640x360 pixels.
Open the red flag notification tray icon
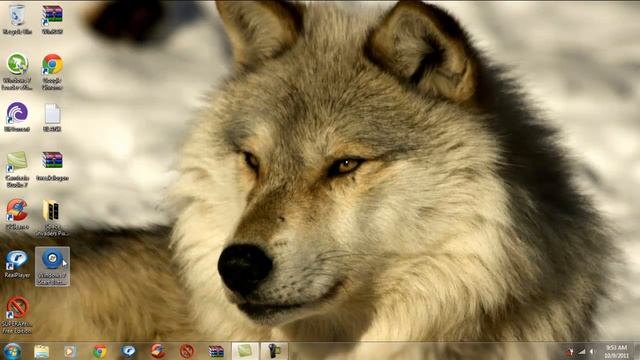[x=570, y=351]
